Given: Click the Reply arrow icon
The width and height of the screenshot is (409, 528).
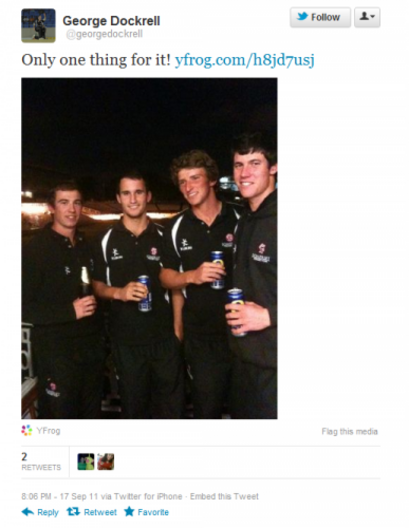Looking at the screenshot, I should 28,512.
